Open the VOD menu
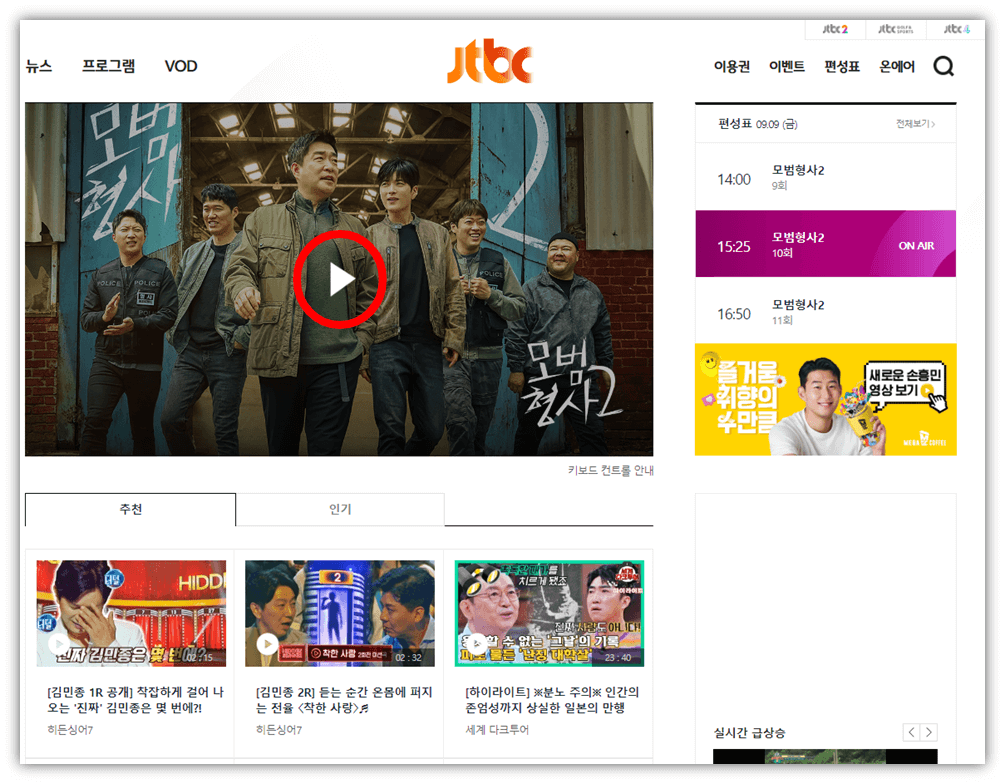 (x=181, y=66)
